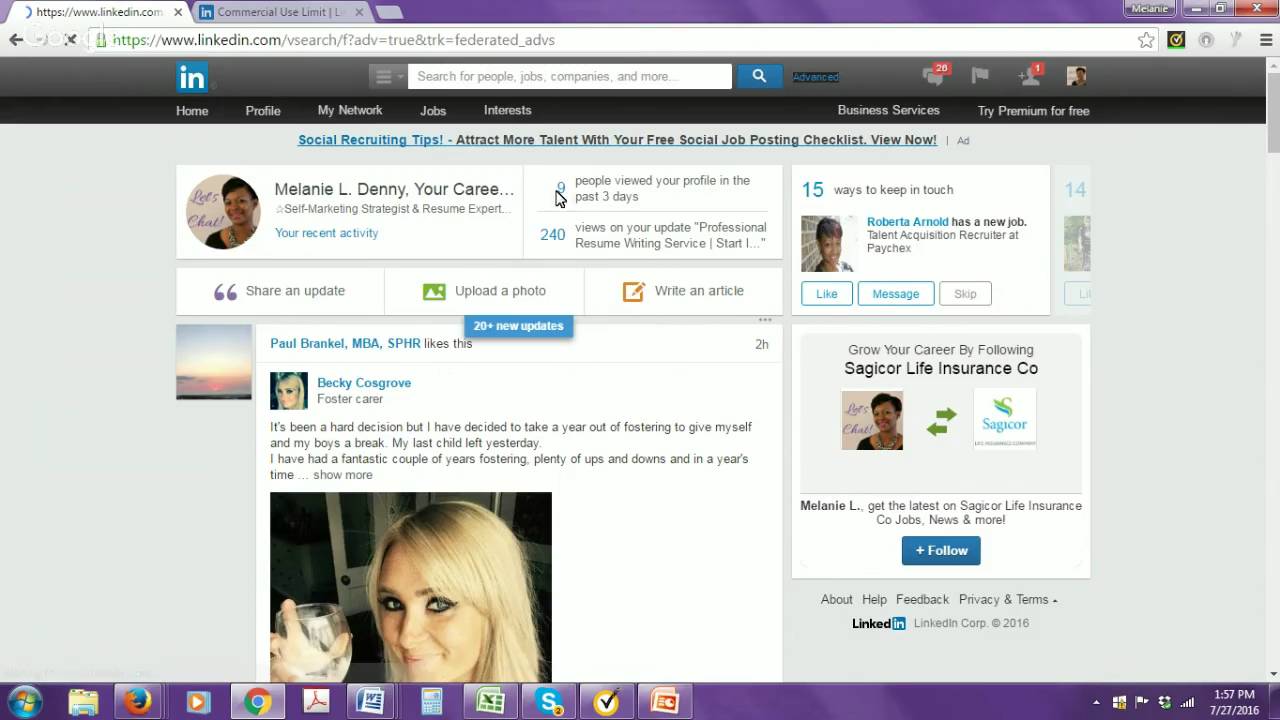Focus the people and jobs search field
Screen dimensions: 1280x720
click(569, 76)
